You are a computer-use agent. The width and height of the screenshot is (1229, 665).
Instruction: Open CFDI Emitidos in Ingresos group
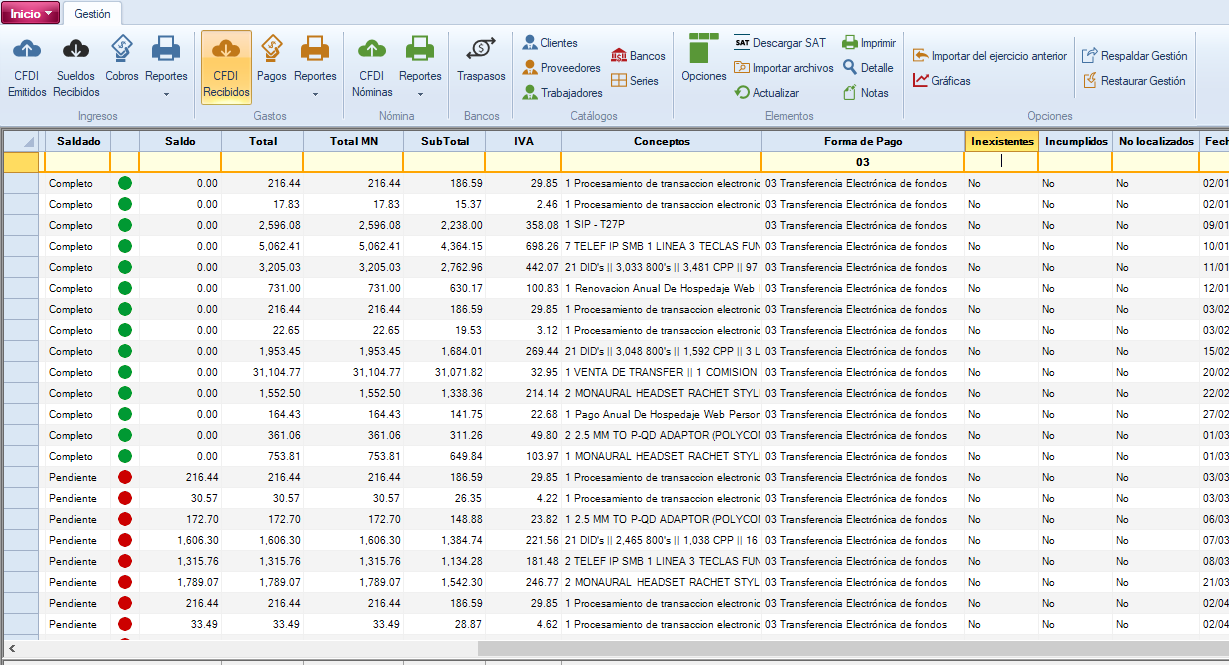coord(27,66)
